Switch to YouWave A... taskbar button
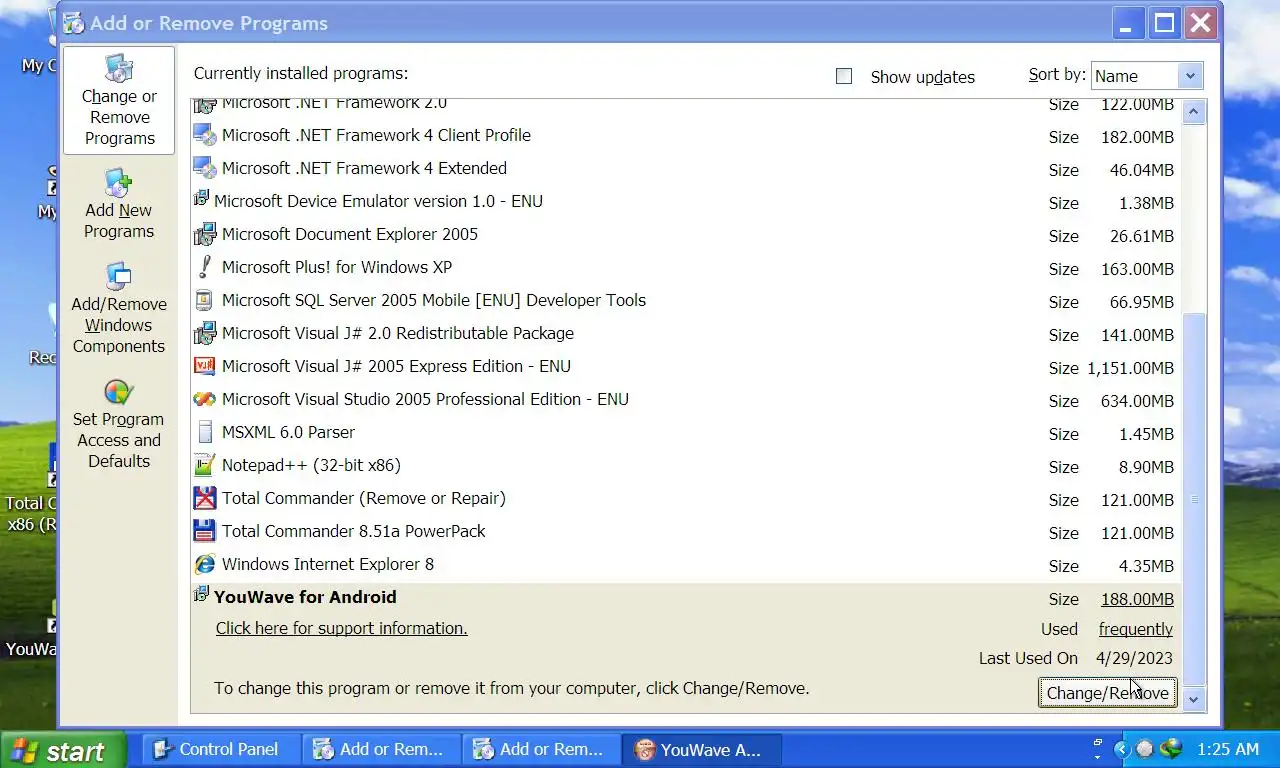 point(701,749)
